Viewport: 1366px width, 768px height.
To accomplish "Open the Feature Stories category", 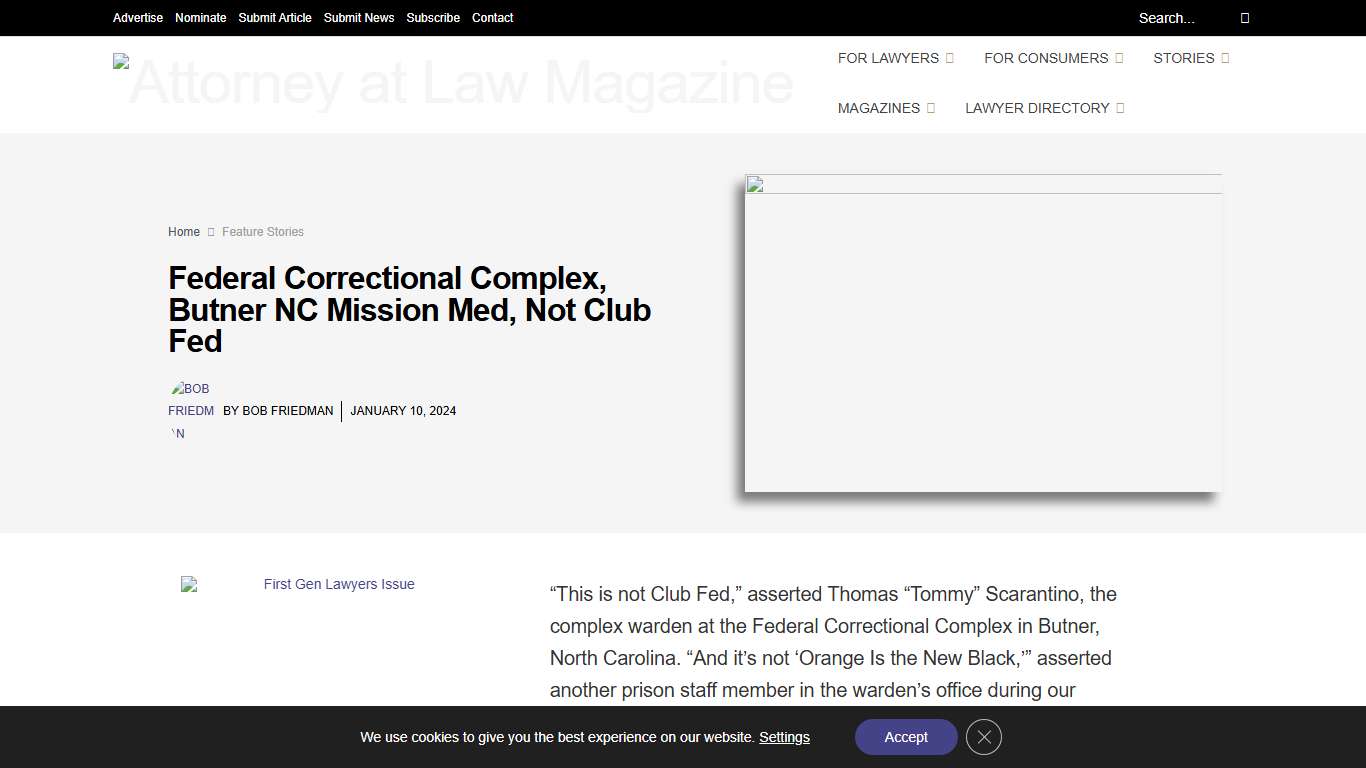I will pyautogui.click(x=262, y=231).
